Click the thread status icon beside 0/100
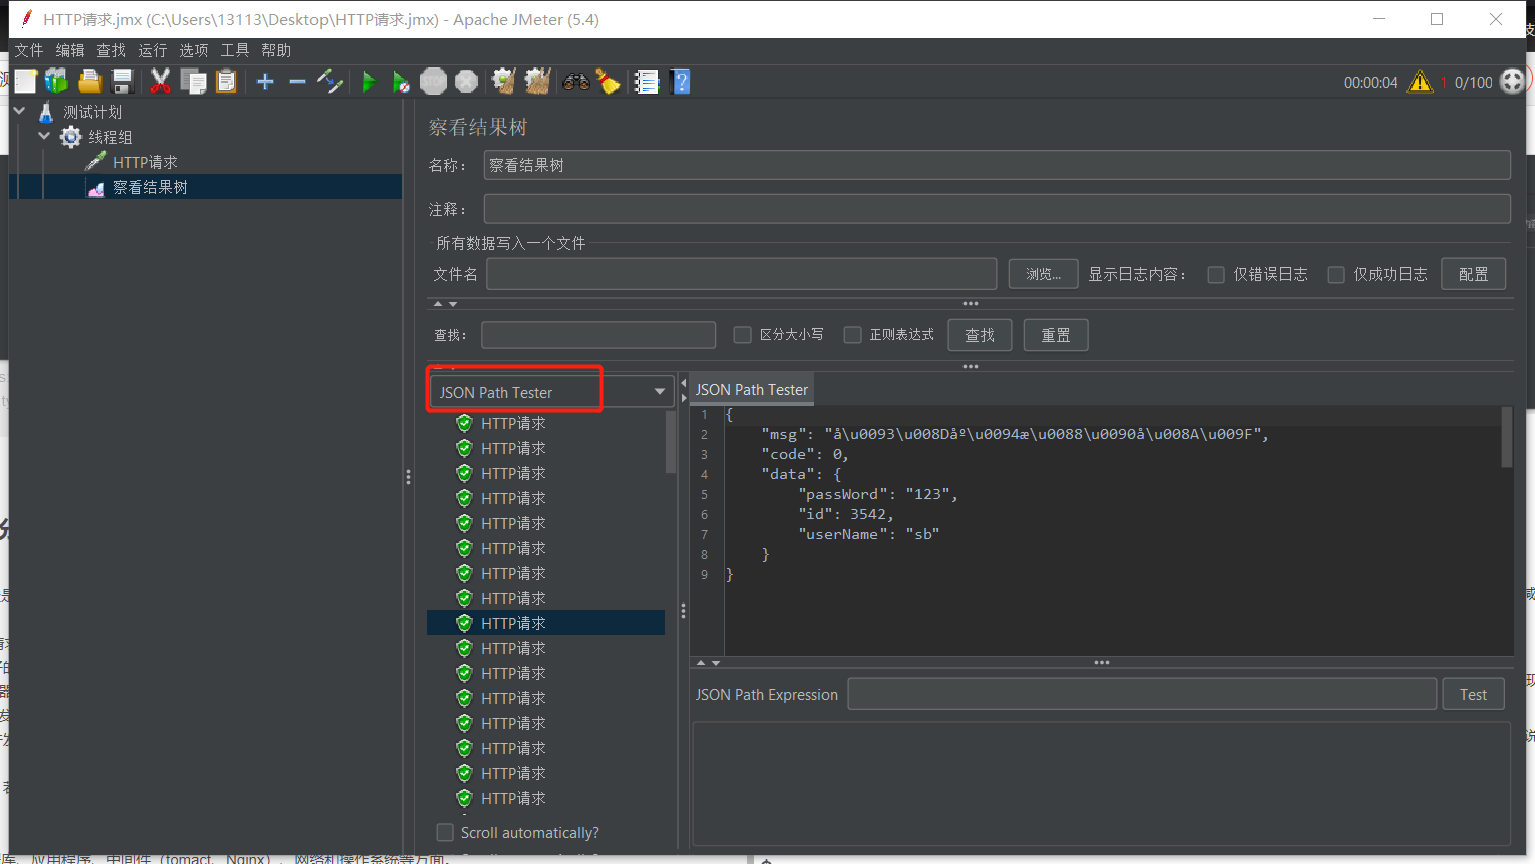Image resolution: width=1535 pixels, height=864 pixels. point(1513,82)
